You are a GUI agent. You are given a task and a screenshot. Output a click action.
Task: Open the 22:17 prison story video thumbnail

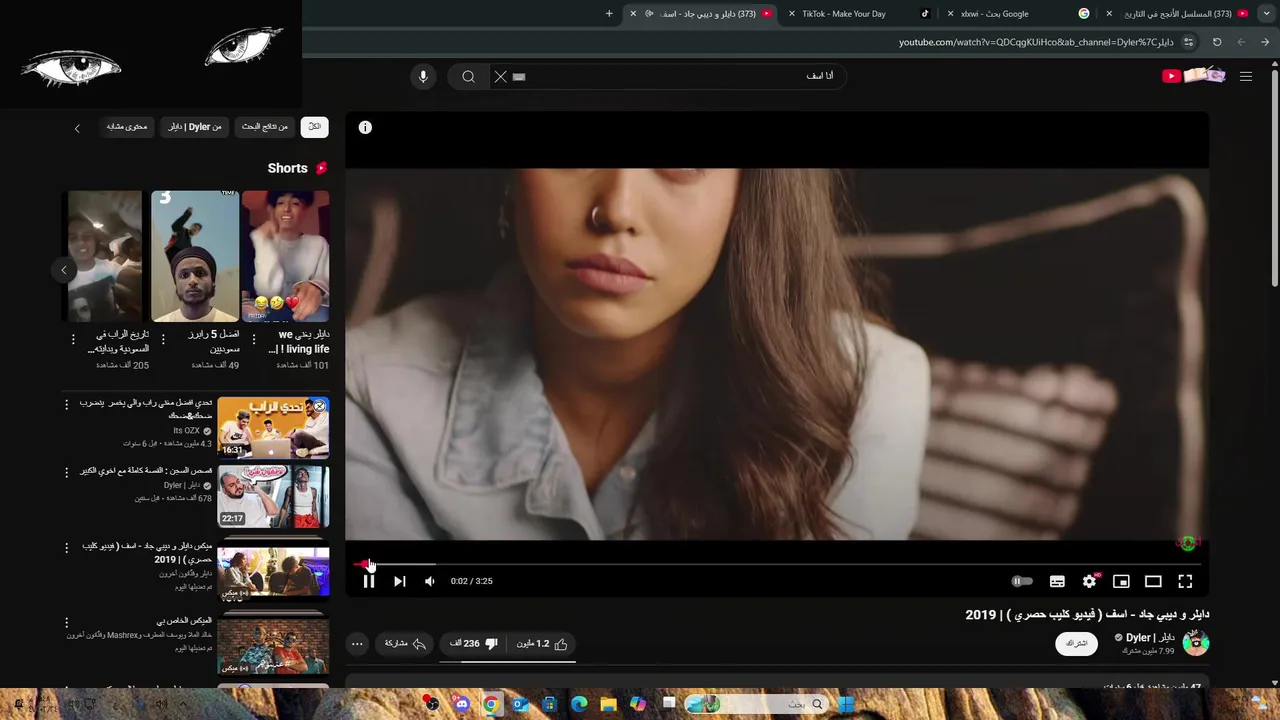(273, 496)
